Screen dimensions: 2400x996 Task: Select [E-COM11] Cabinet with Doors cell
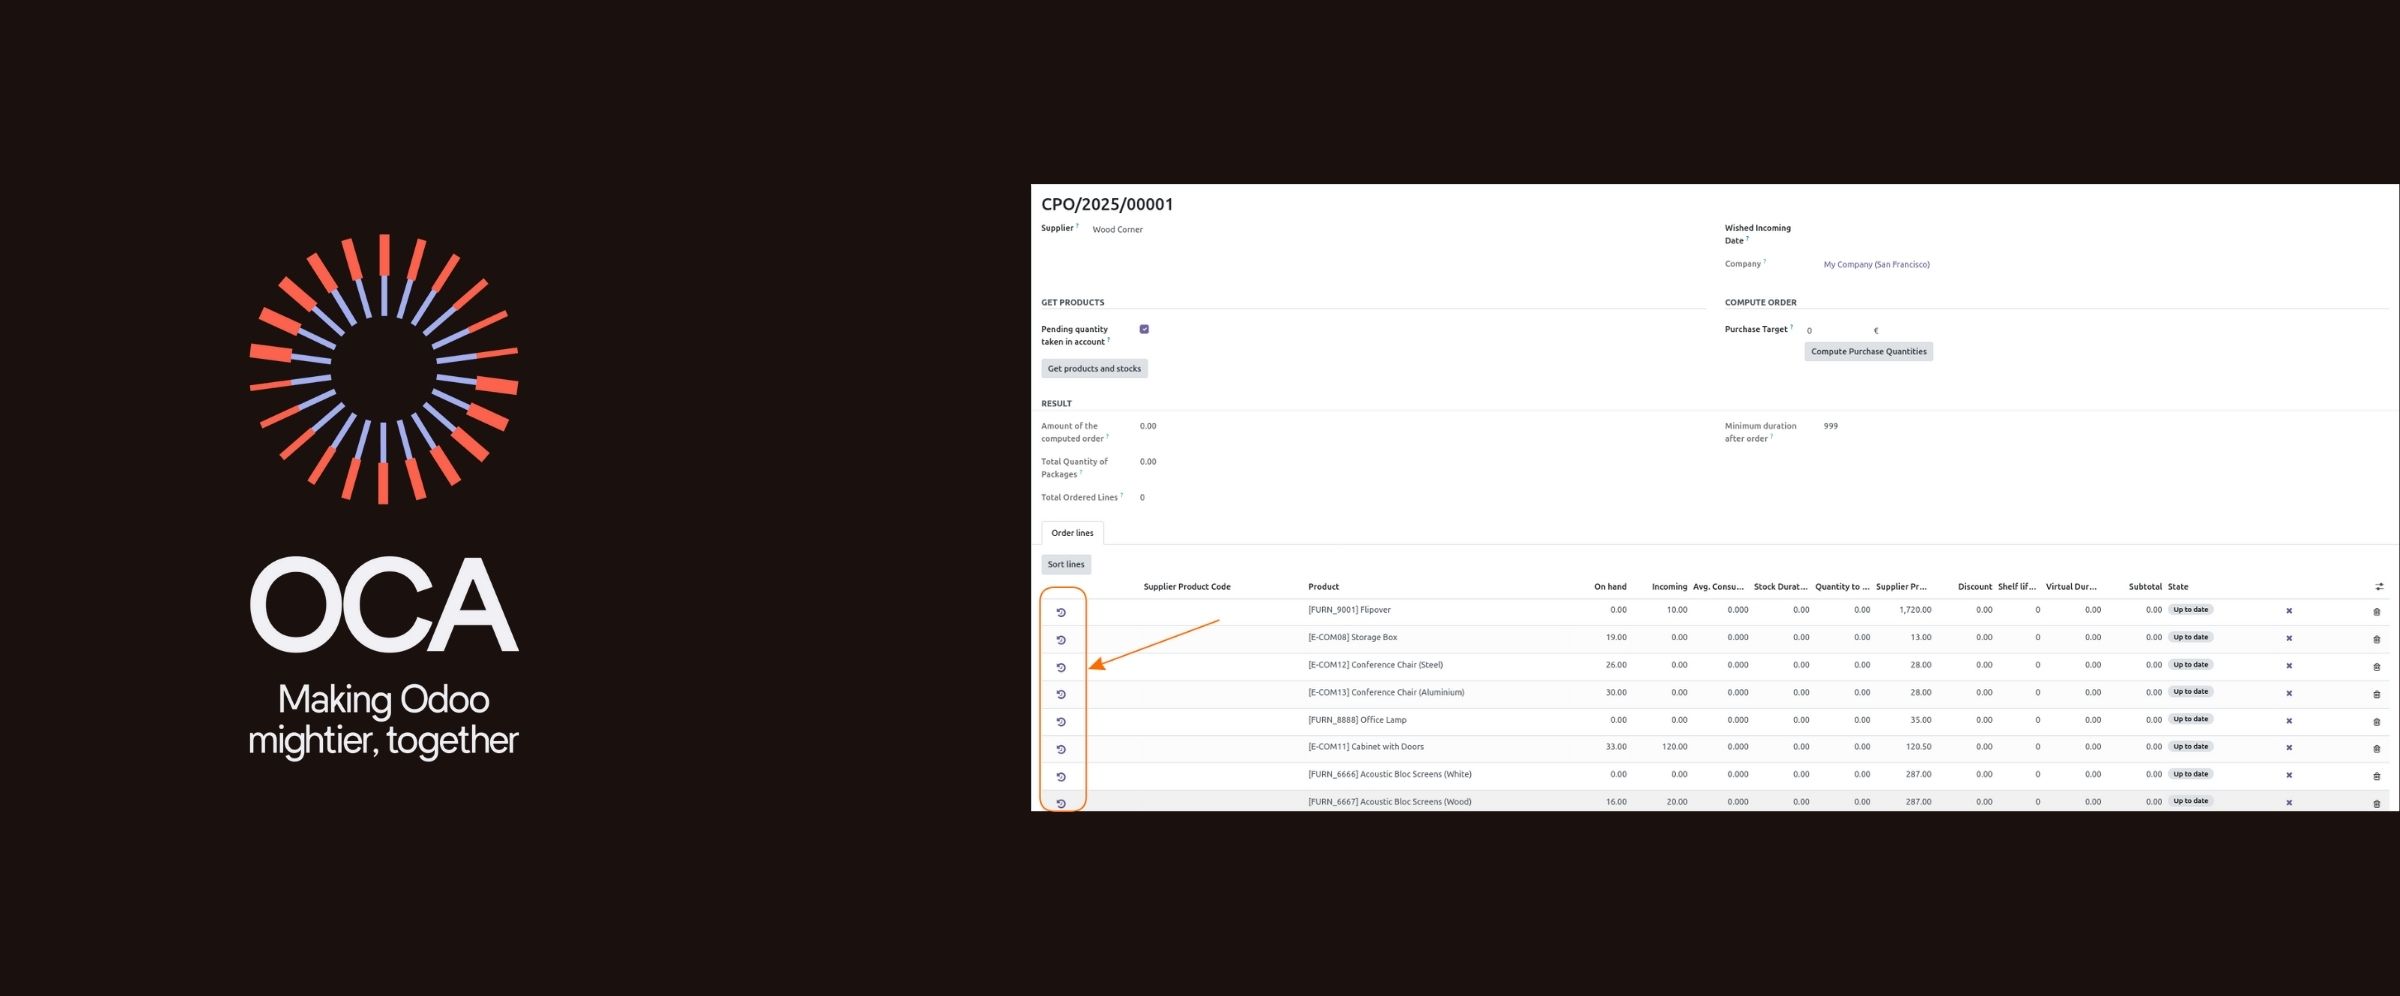tap(1366, 747)
